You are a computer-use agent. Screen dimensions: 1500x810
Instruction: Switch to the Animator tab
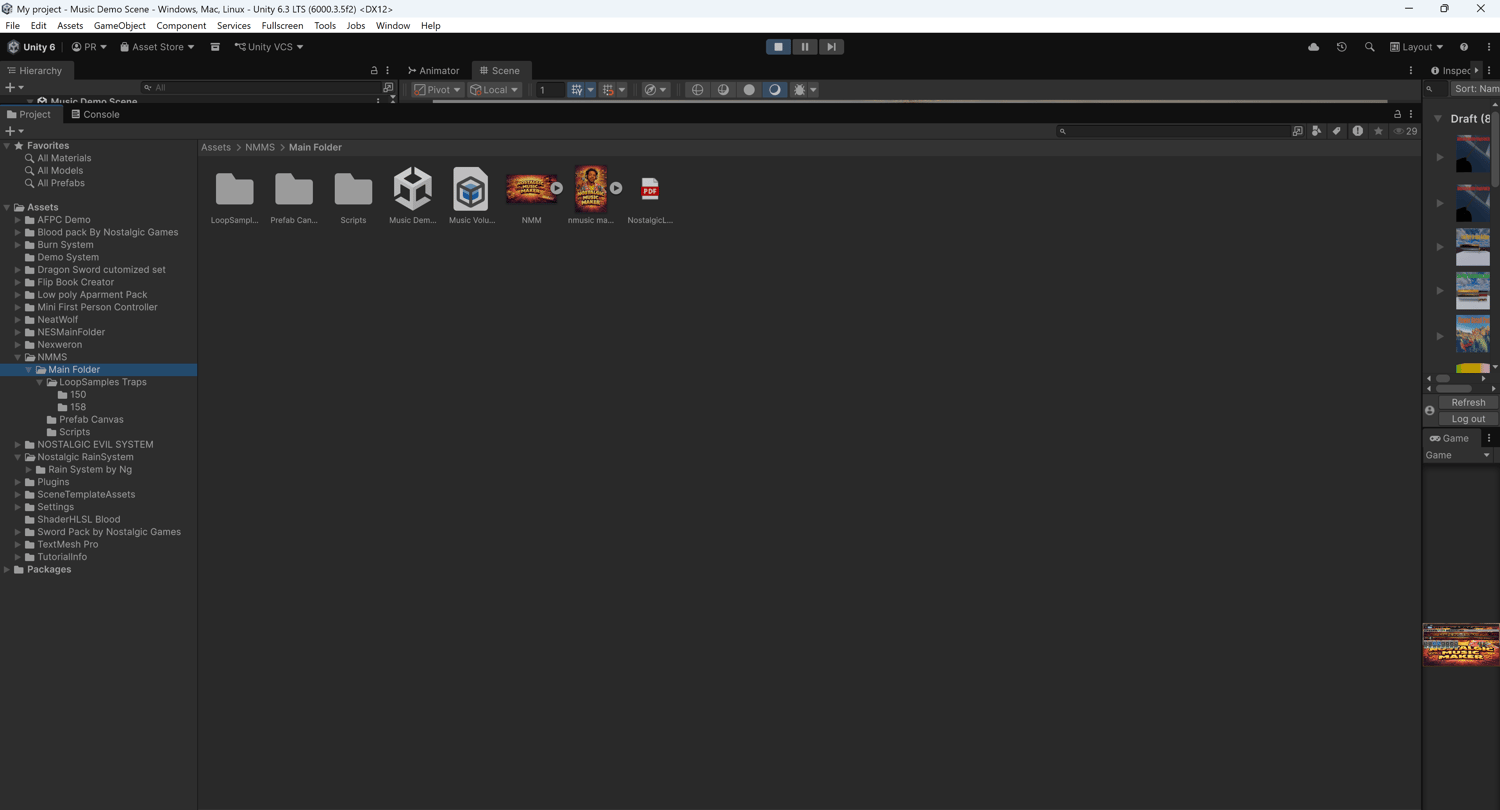coord(433,71)
